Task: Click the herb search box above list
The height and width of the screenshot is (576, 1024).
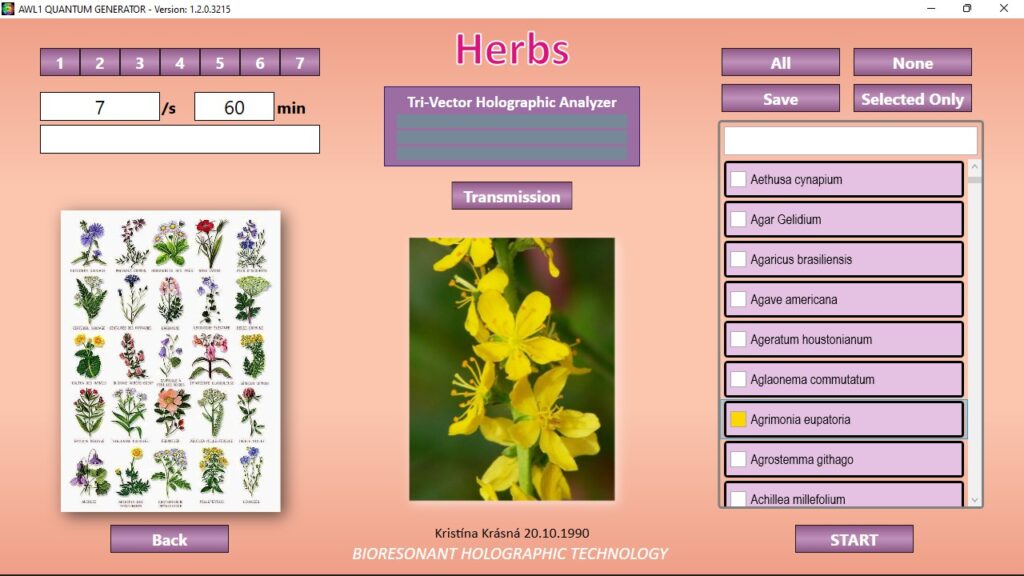Action: coord(850,140)
